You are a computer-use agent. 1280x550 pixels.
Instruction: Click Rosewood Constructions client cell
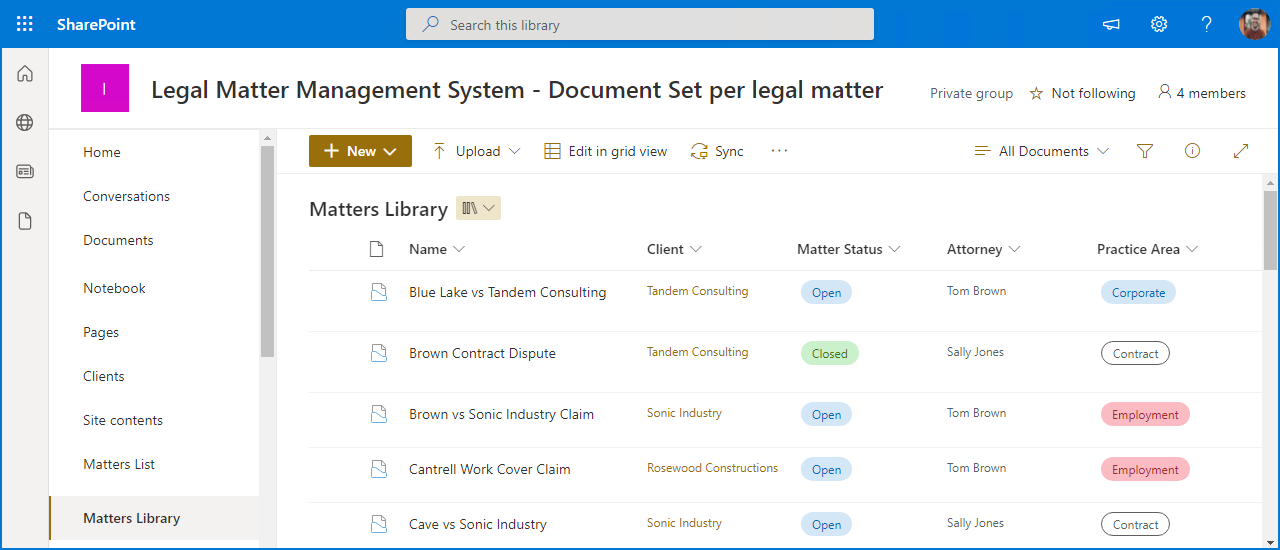tap(712, 468)
